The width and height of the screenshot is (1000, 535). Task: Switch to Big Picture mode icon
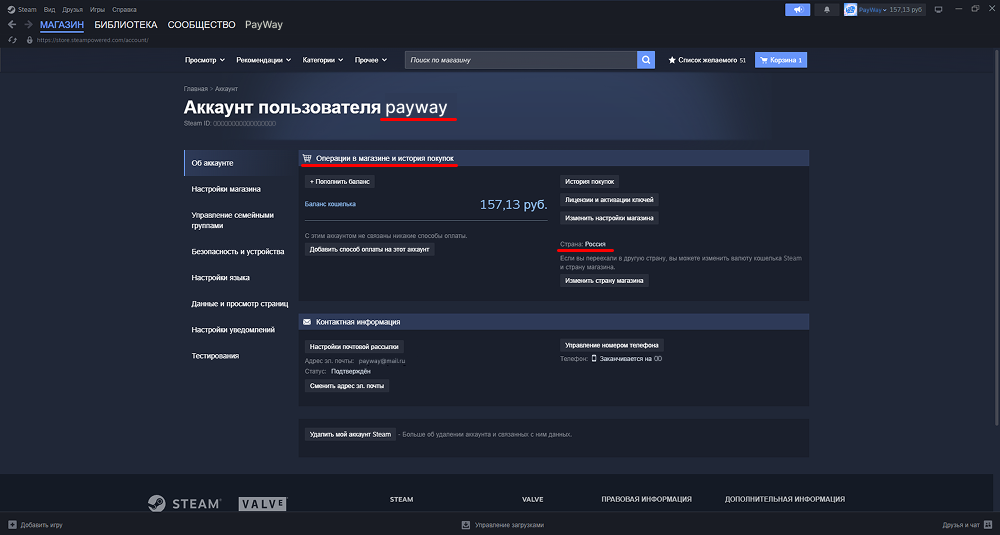[x=938, y=10]
